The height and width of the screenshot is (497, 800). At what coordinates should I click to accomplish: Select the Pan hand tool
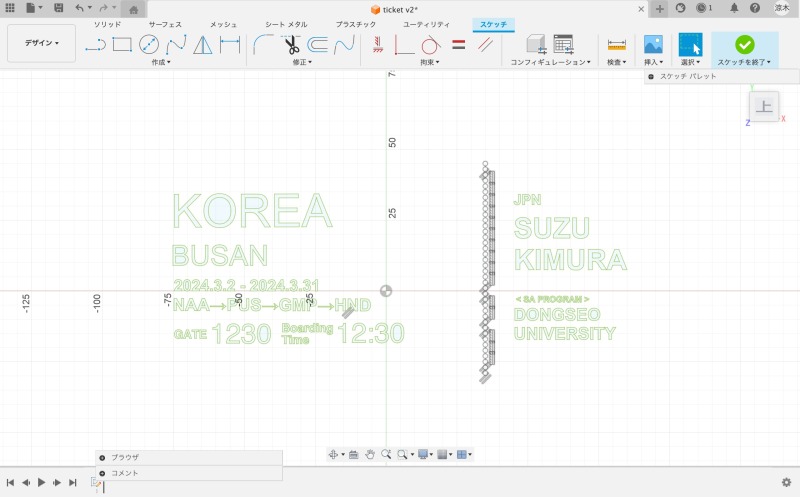point(370,454)
